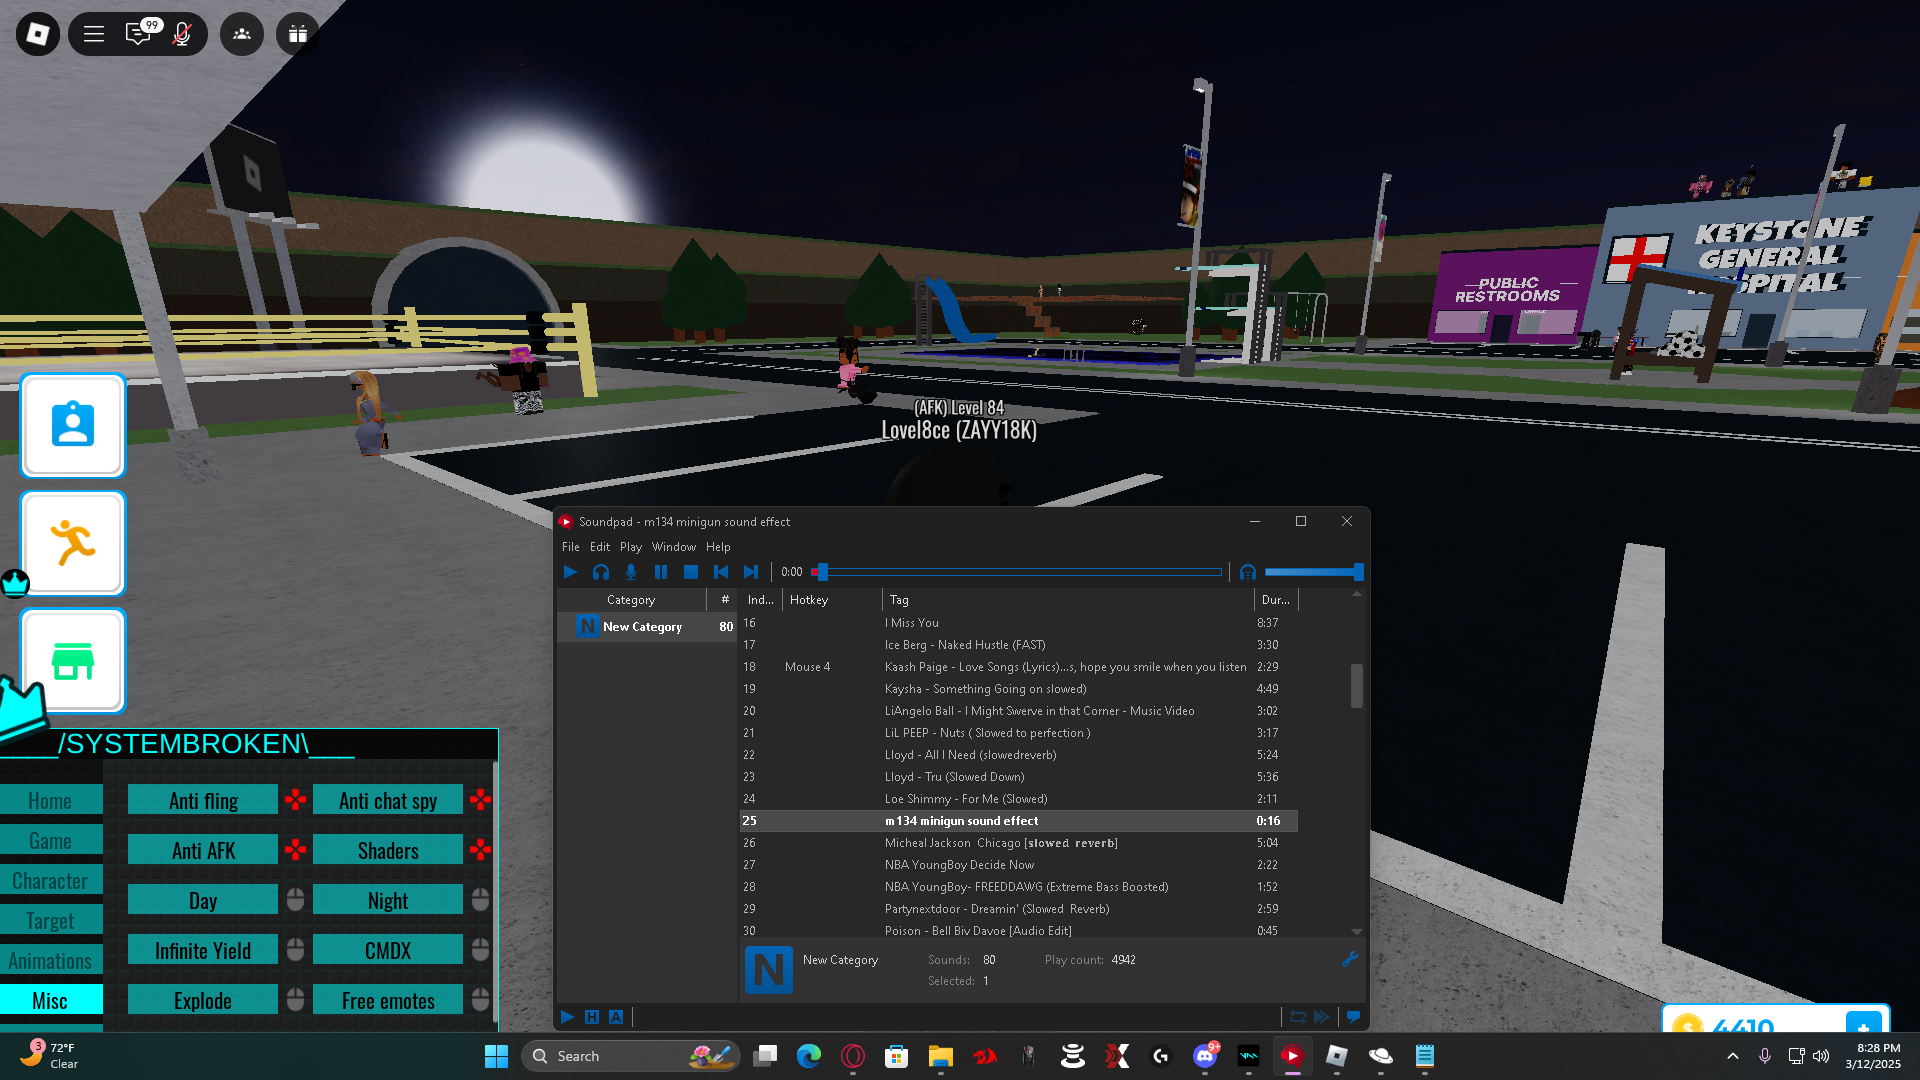This screenshot has width=1920, height=1080.
Task: Click the Anti chat spy button
Action: 388,800
